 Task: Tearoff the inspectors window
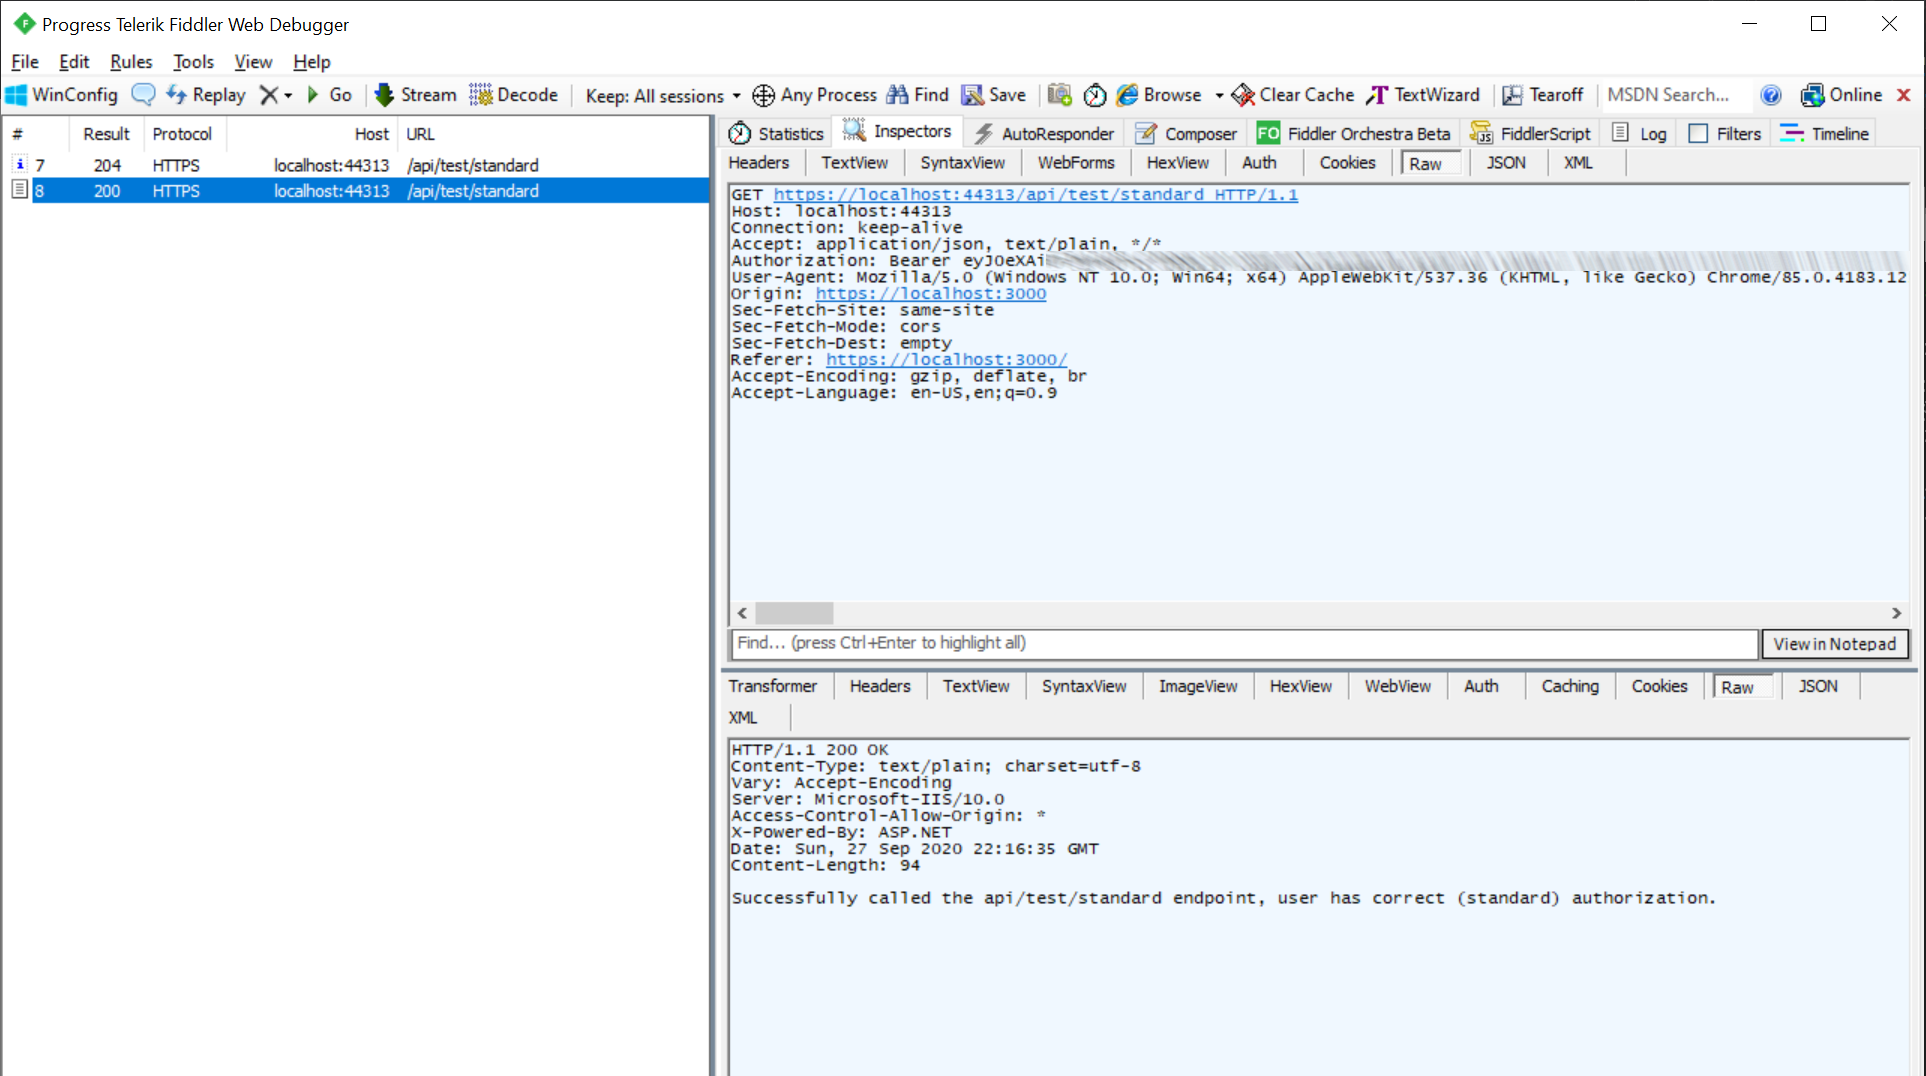(1543, 95)
